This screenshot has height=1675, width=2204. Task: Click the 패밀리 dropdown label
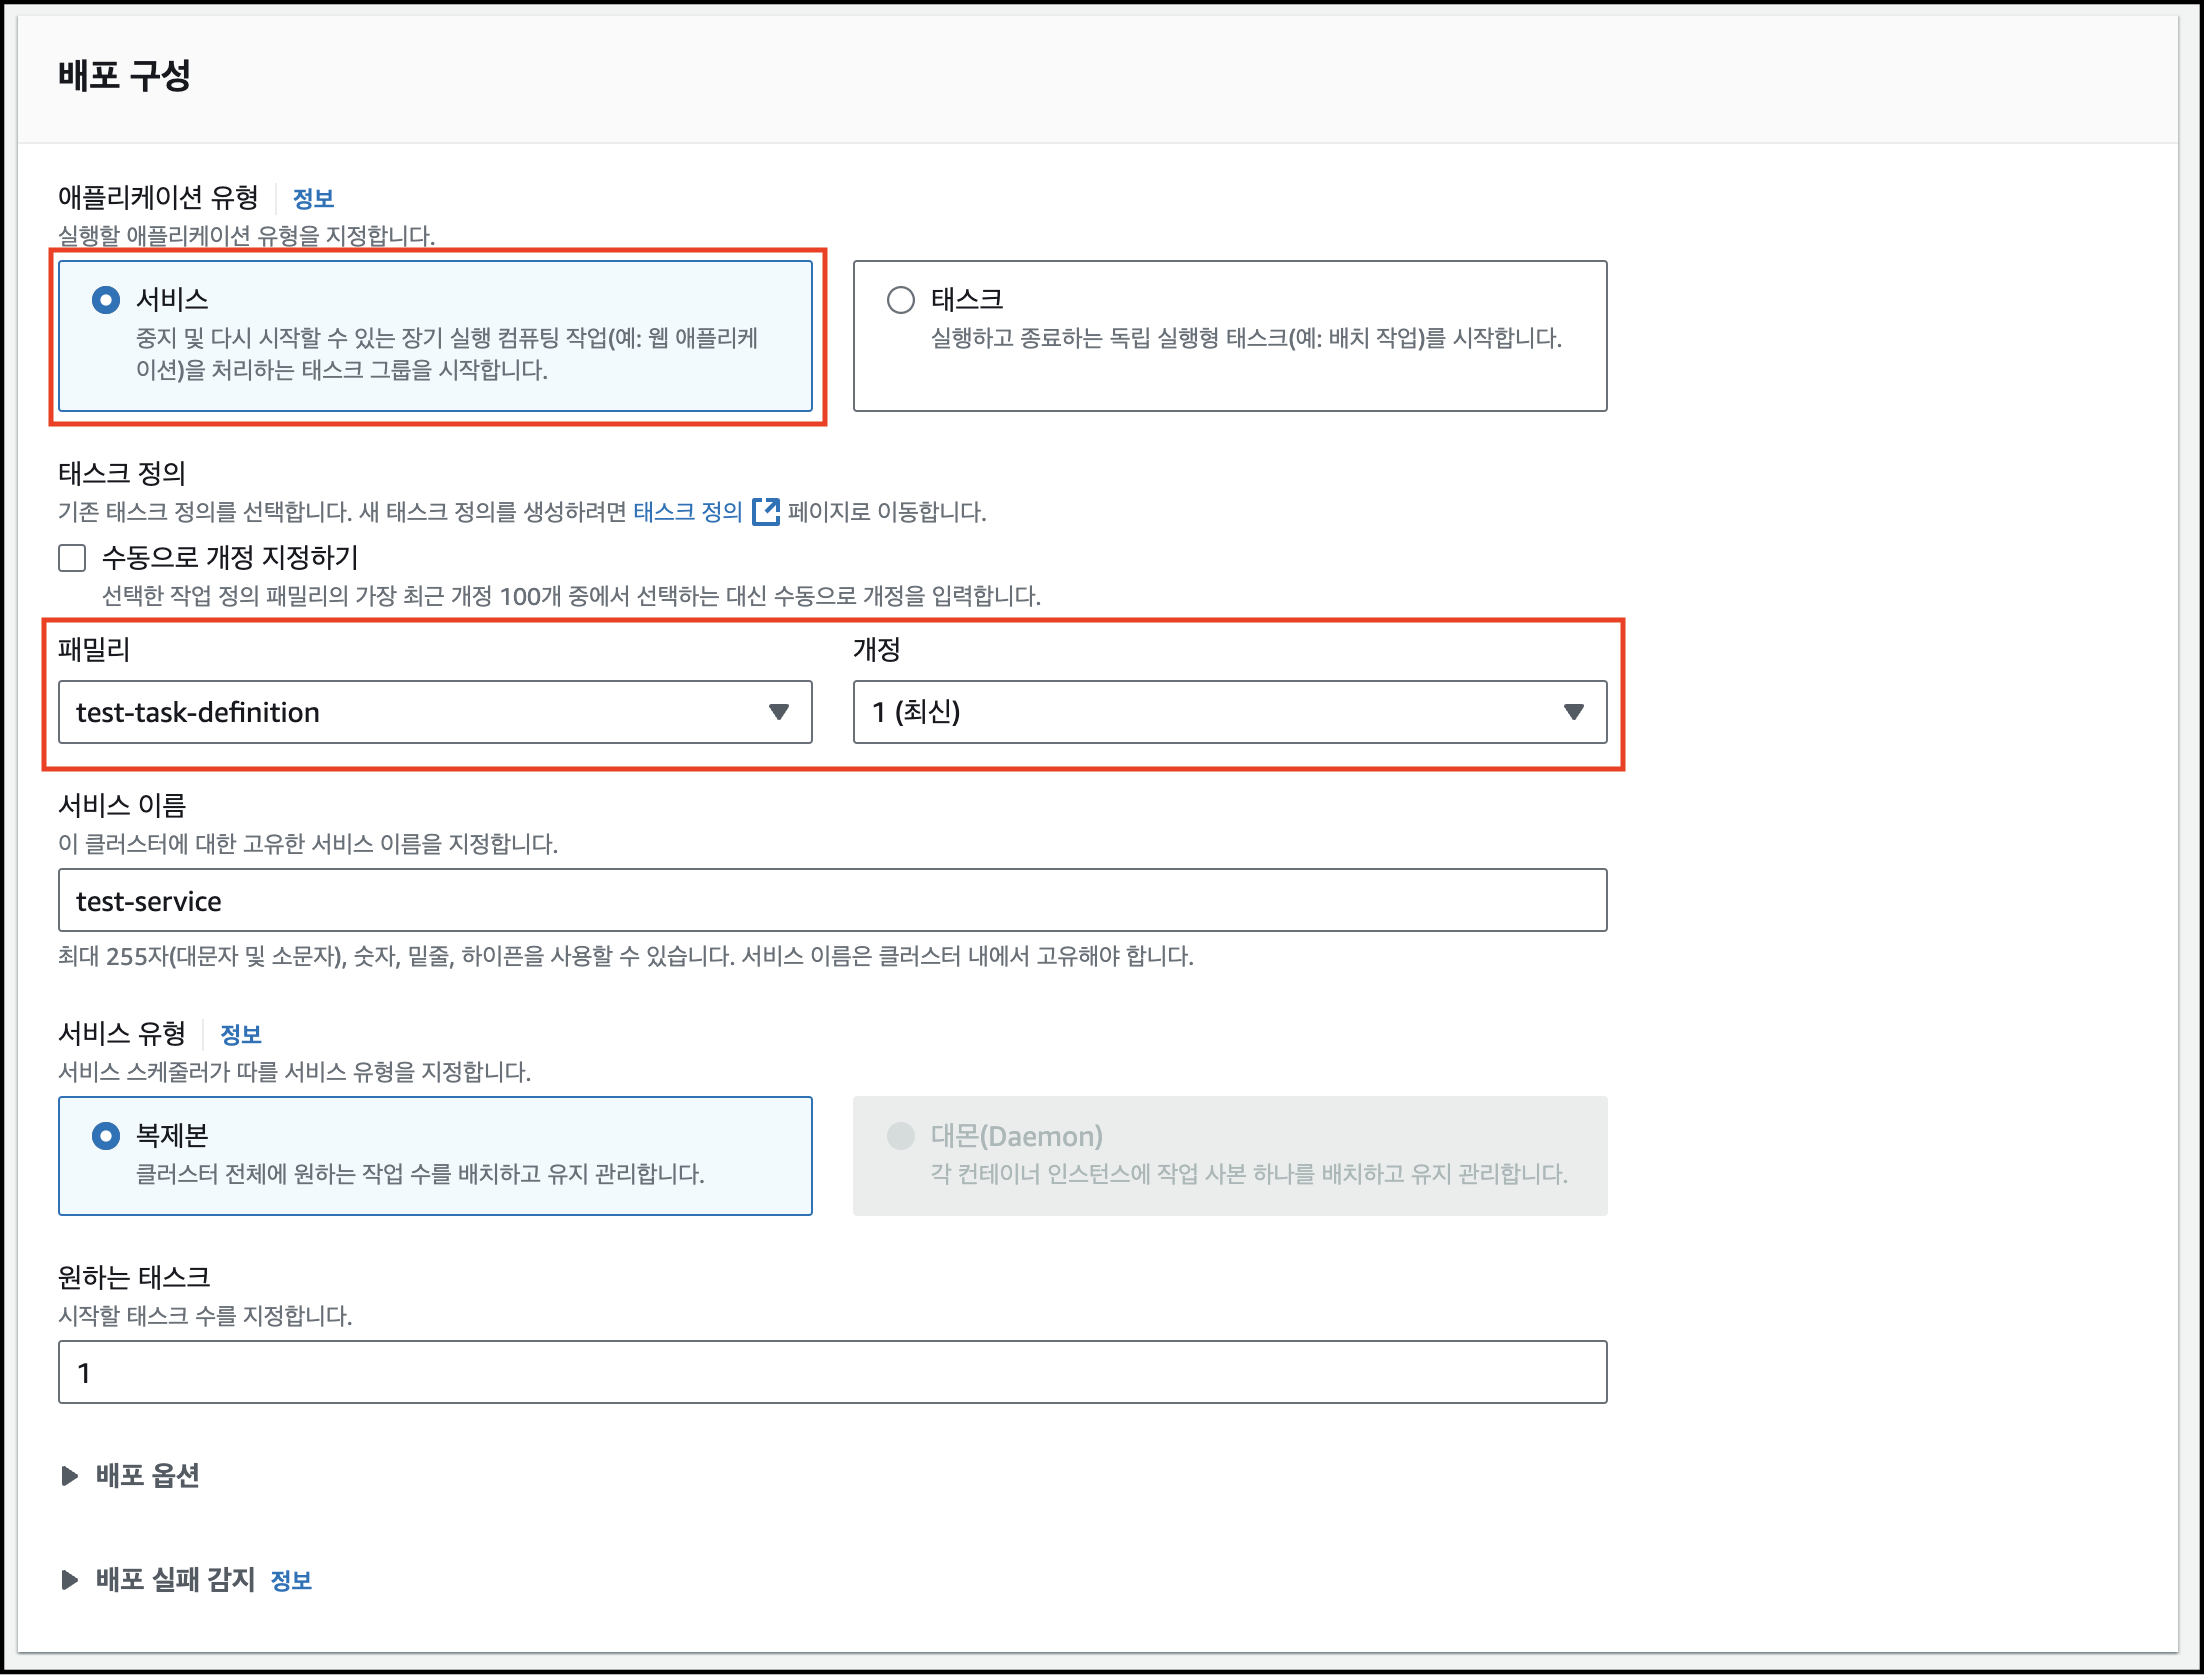[x=94, y=649]
